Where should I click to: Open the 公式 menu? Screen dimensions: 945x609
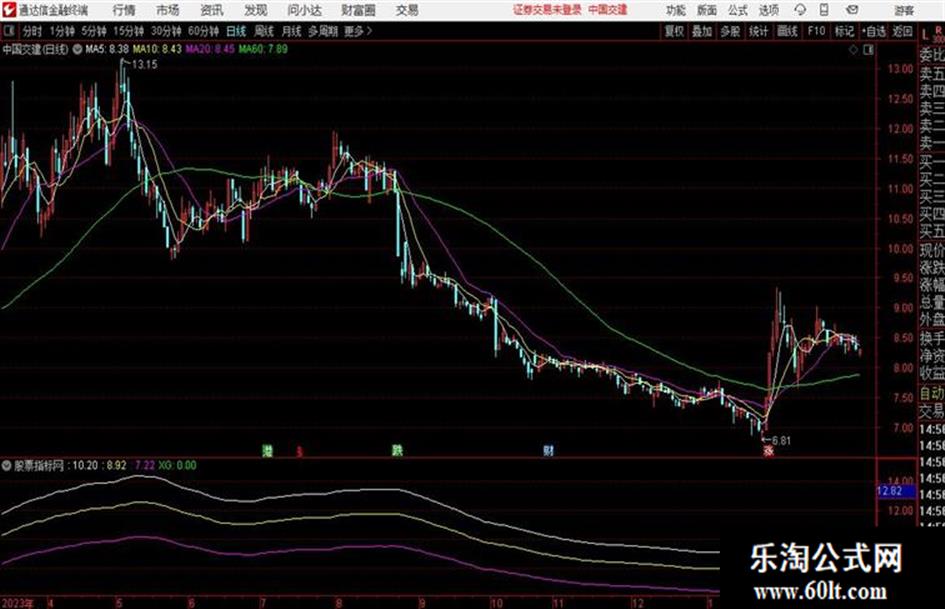click(x=738, y=10)
